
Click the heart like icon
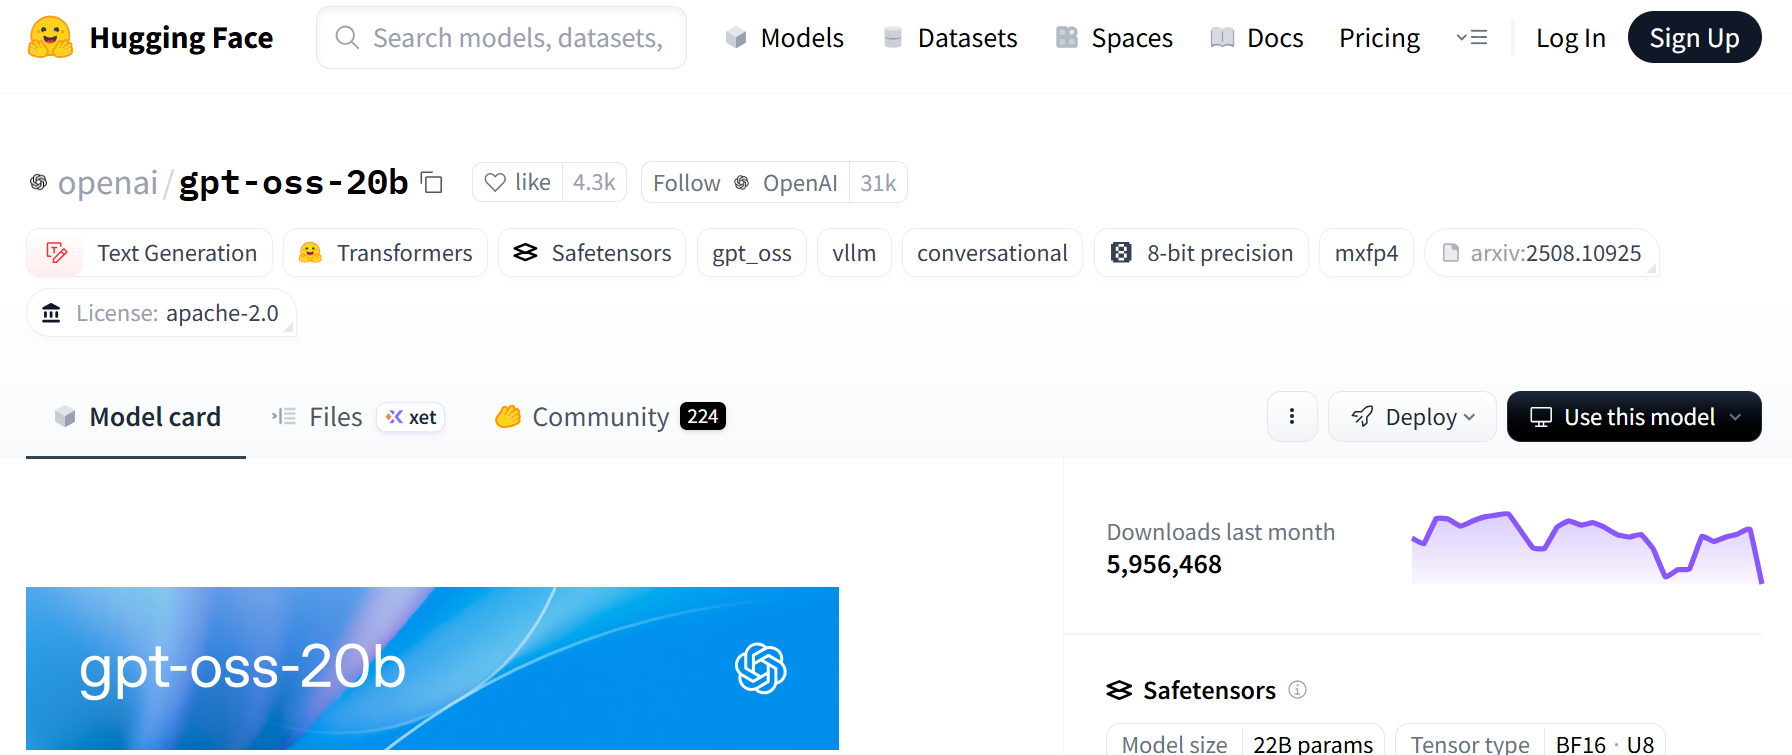click(495, 182)
